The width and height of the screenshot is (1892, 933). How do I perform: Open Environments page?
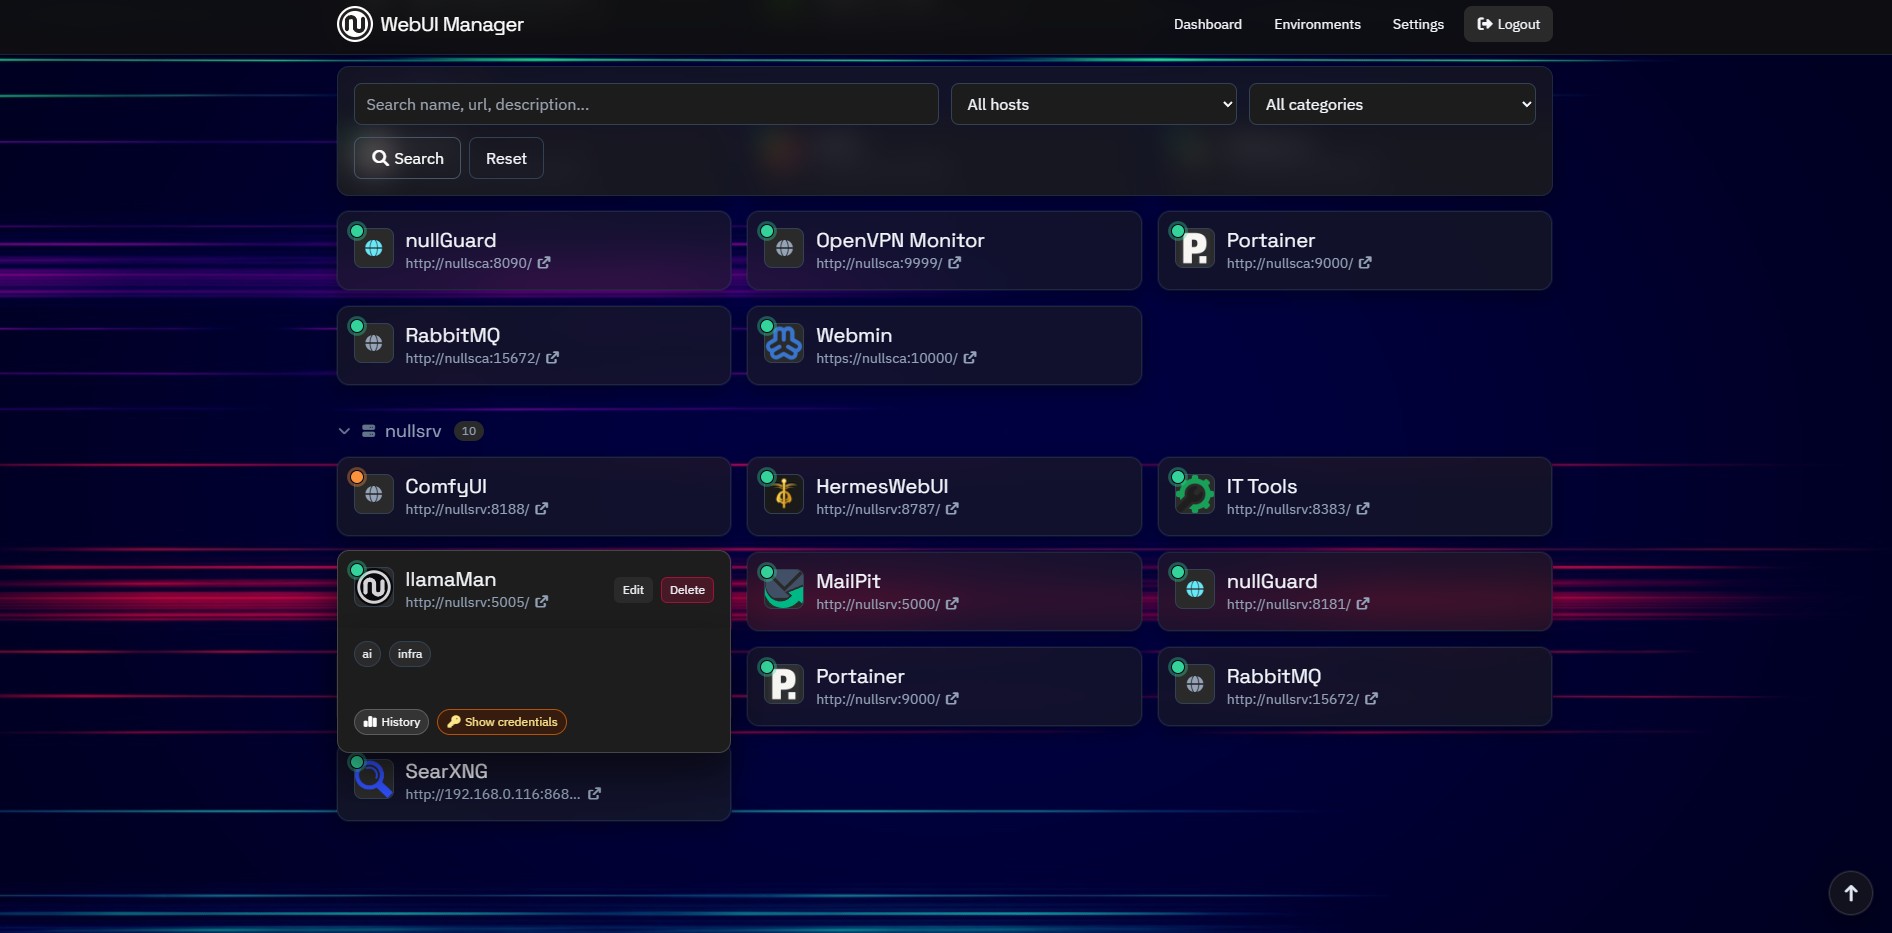pyautogui.click(x=1317, y=24)
